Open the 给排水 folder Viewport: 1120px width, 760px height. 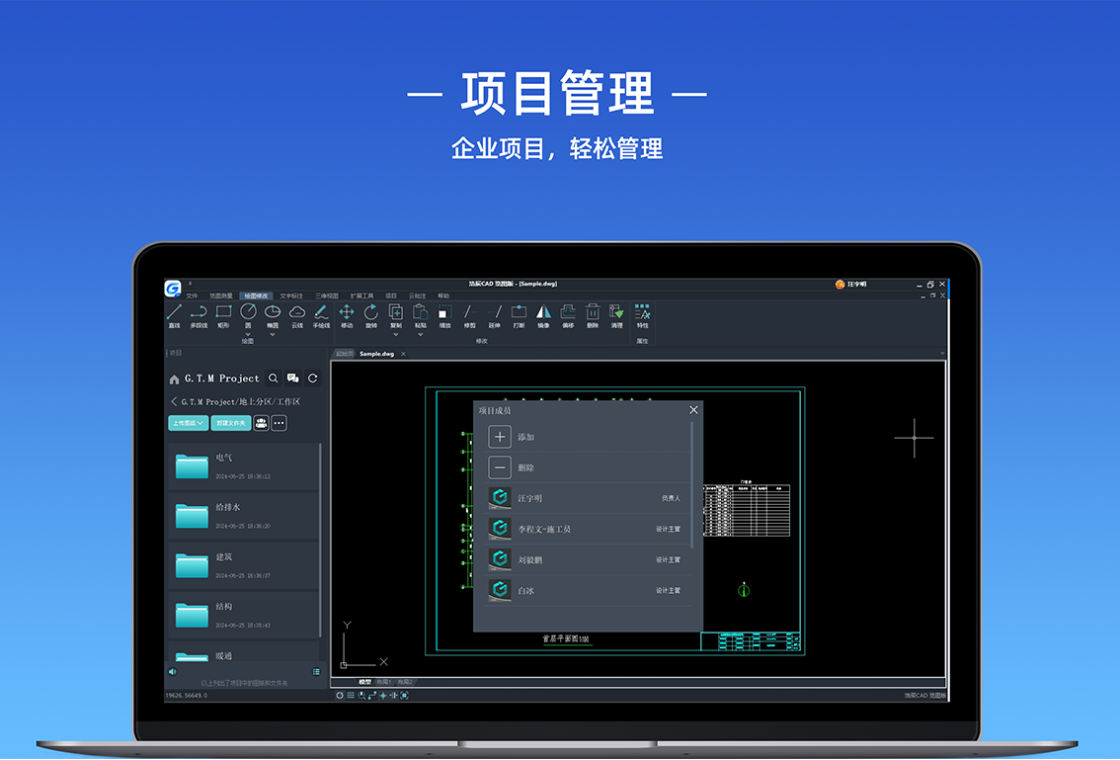click(243, 516)
